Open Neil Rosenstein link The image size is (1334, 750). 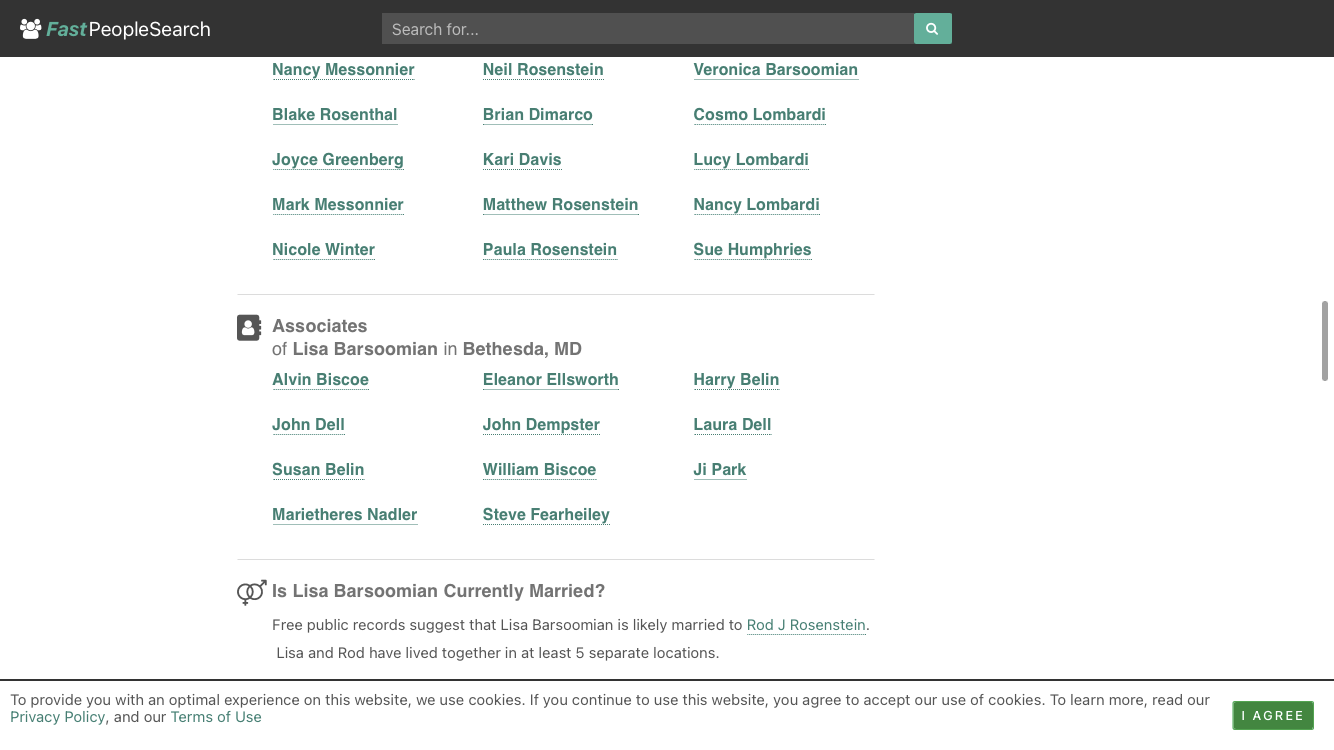[543, 69]
